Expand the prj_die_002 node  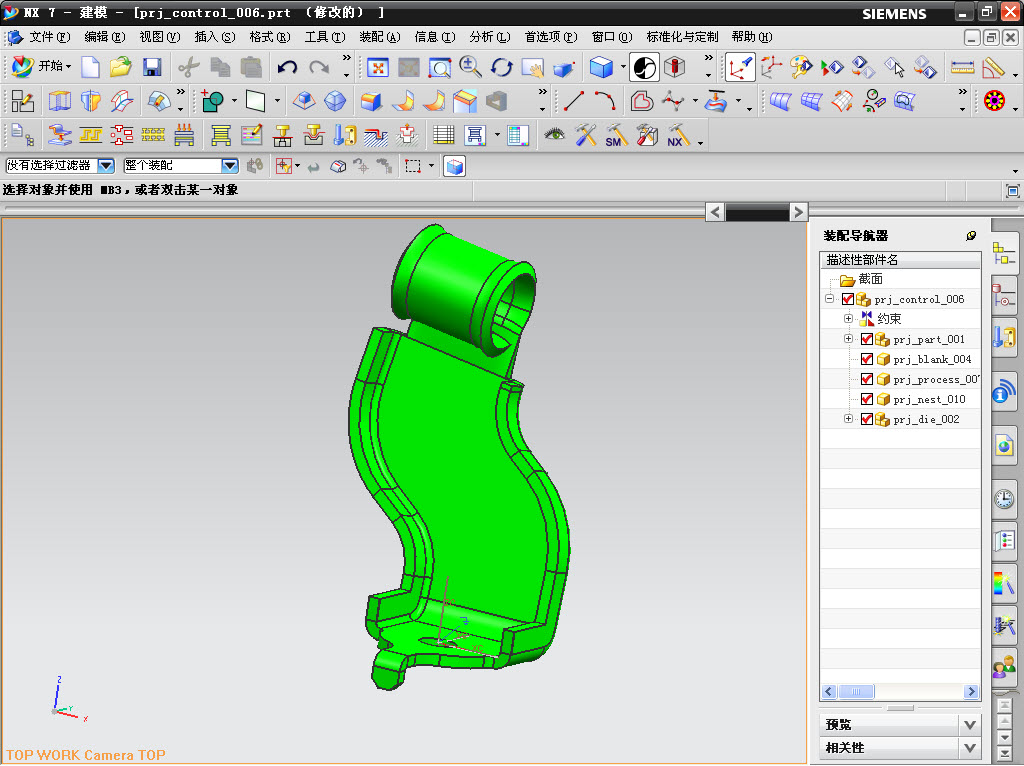[848, 419]
